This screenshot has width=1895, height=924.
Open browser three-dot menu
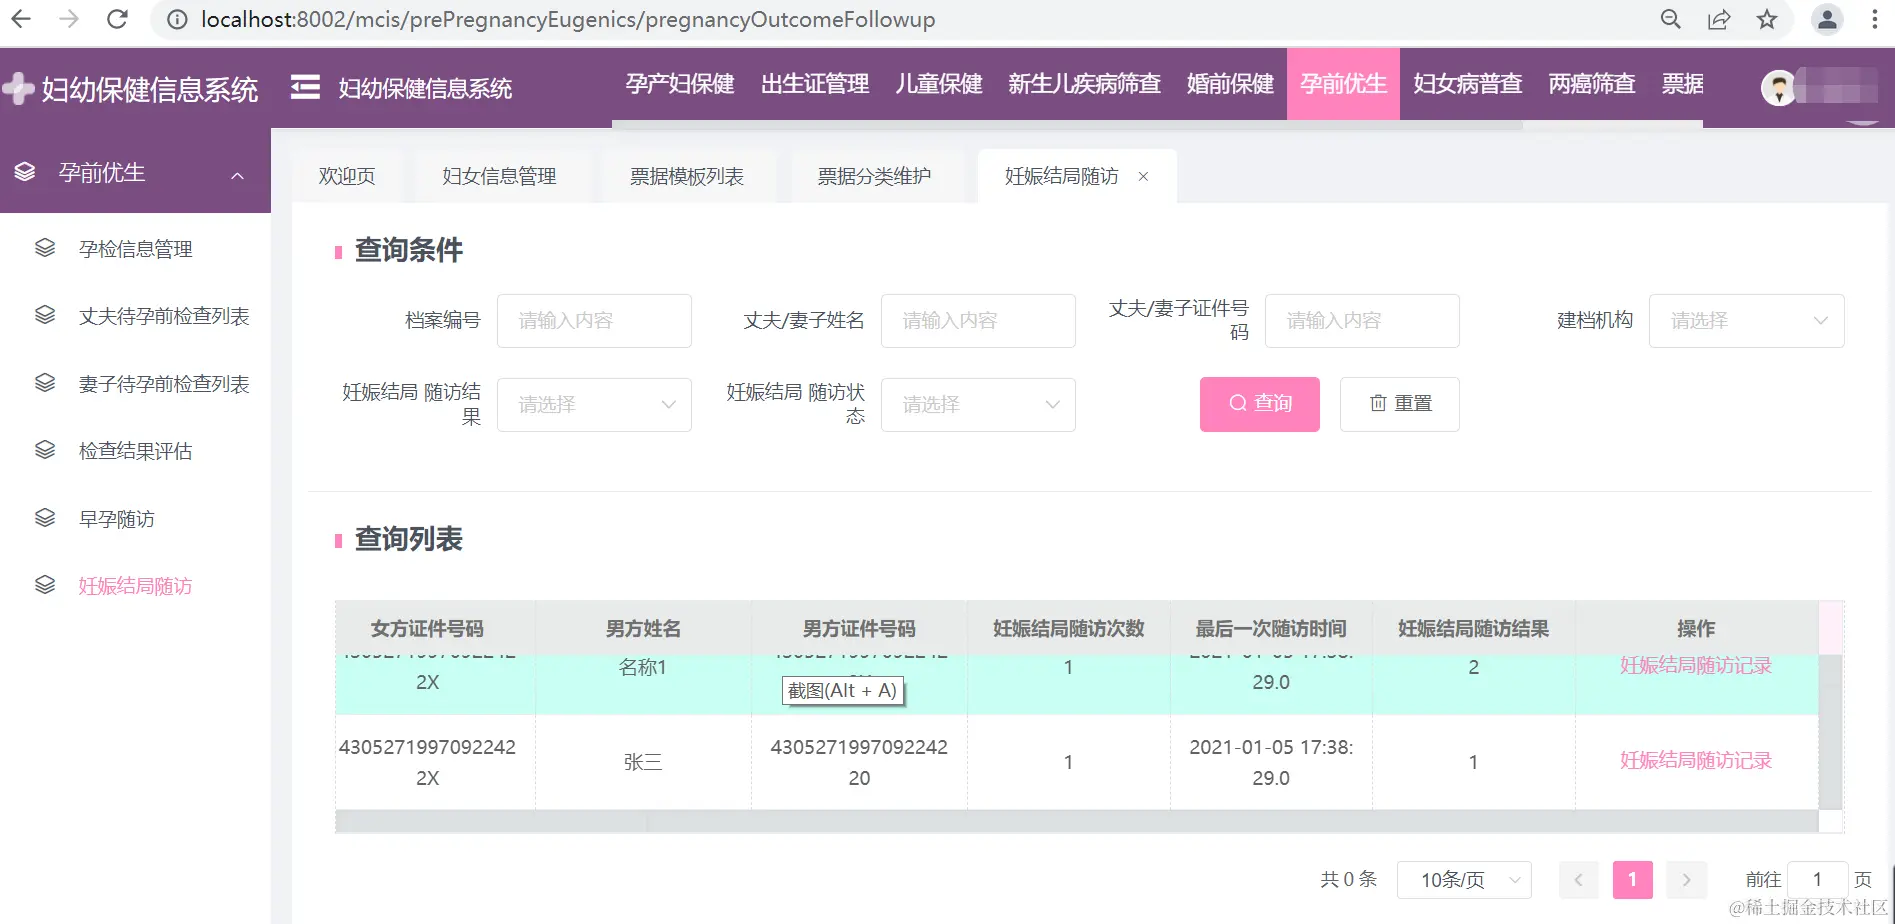[x=1875, y=19]
